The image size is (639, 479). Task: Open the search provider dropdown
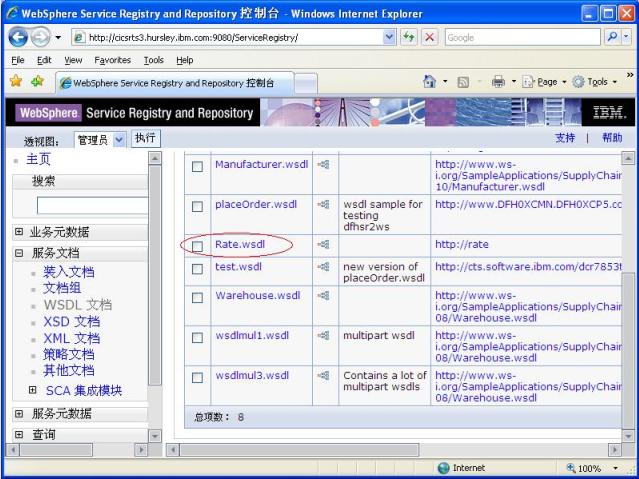(626, 38)
